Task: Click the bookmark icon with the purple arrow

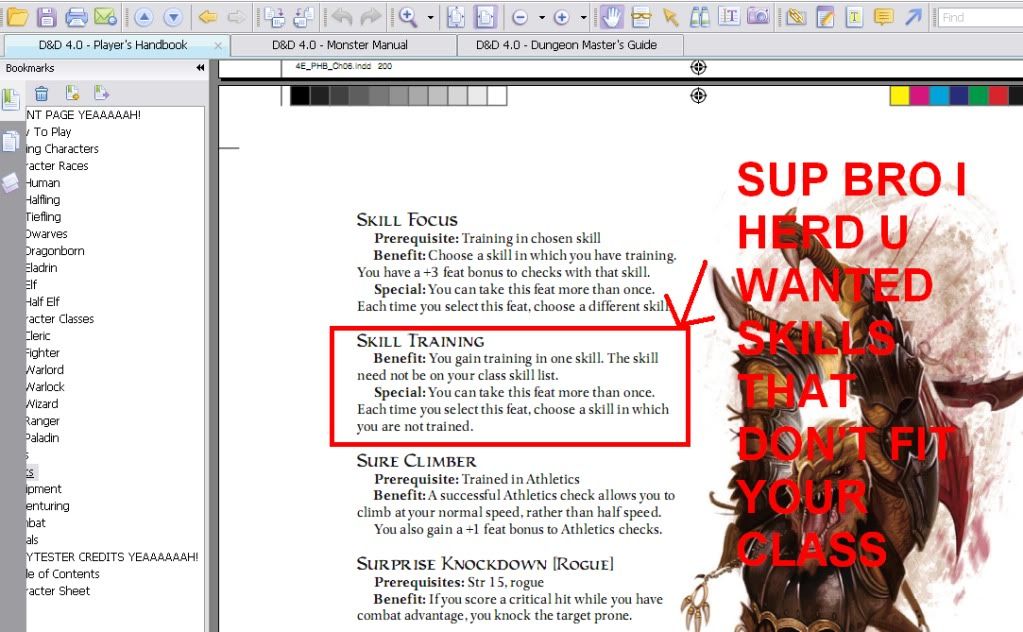Action: tap(101, 93)
